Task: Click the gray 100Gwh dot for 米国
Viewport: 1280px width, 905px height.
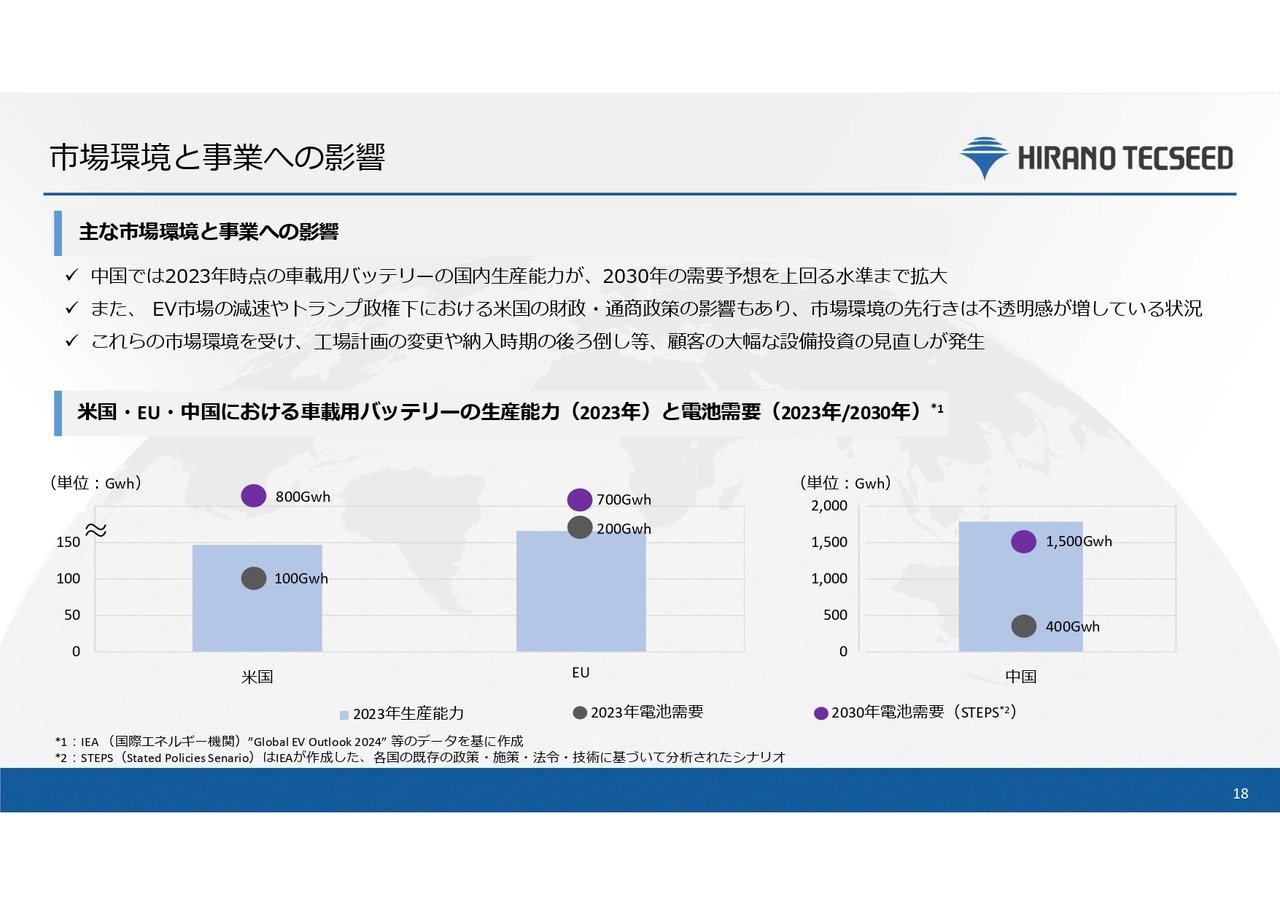Action: point(254,578)
